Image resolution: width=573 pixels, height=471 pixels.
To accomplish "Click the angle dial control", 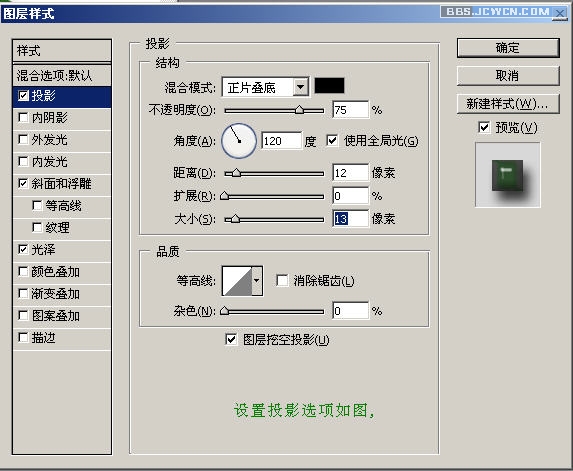I will 239,141.
